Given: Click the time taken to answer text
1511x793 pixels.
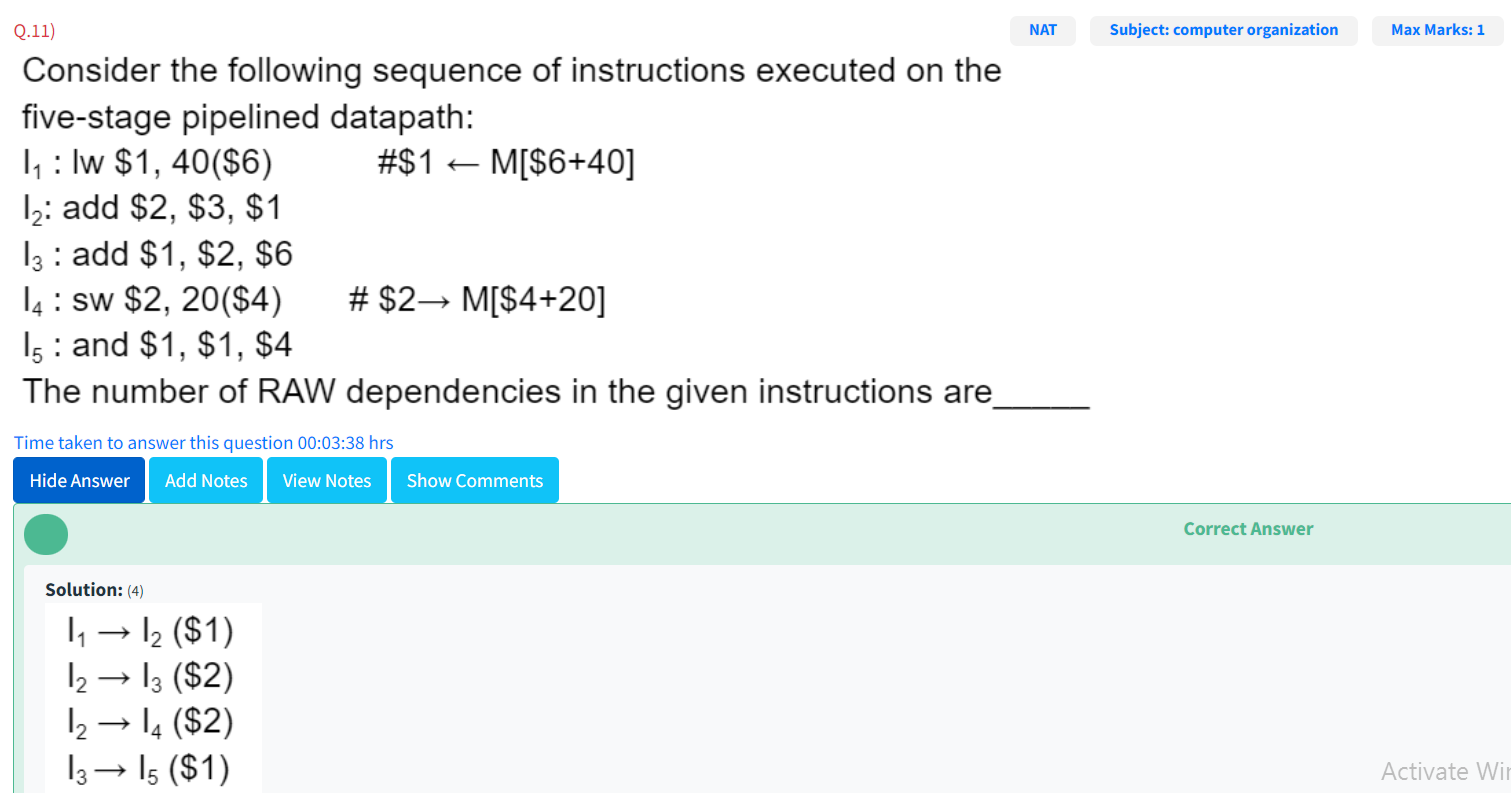Looking at the screenshot, I should click(x=204, y=442).
